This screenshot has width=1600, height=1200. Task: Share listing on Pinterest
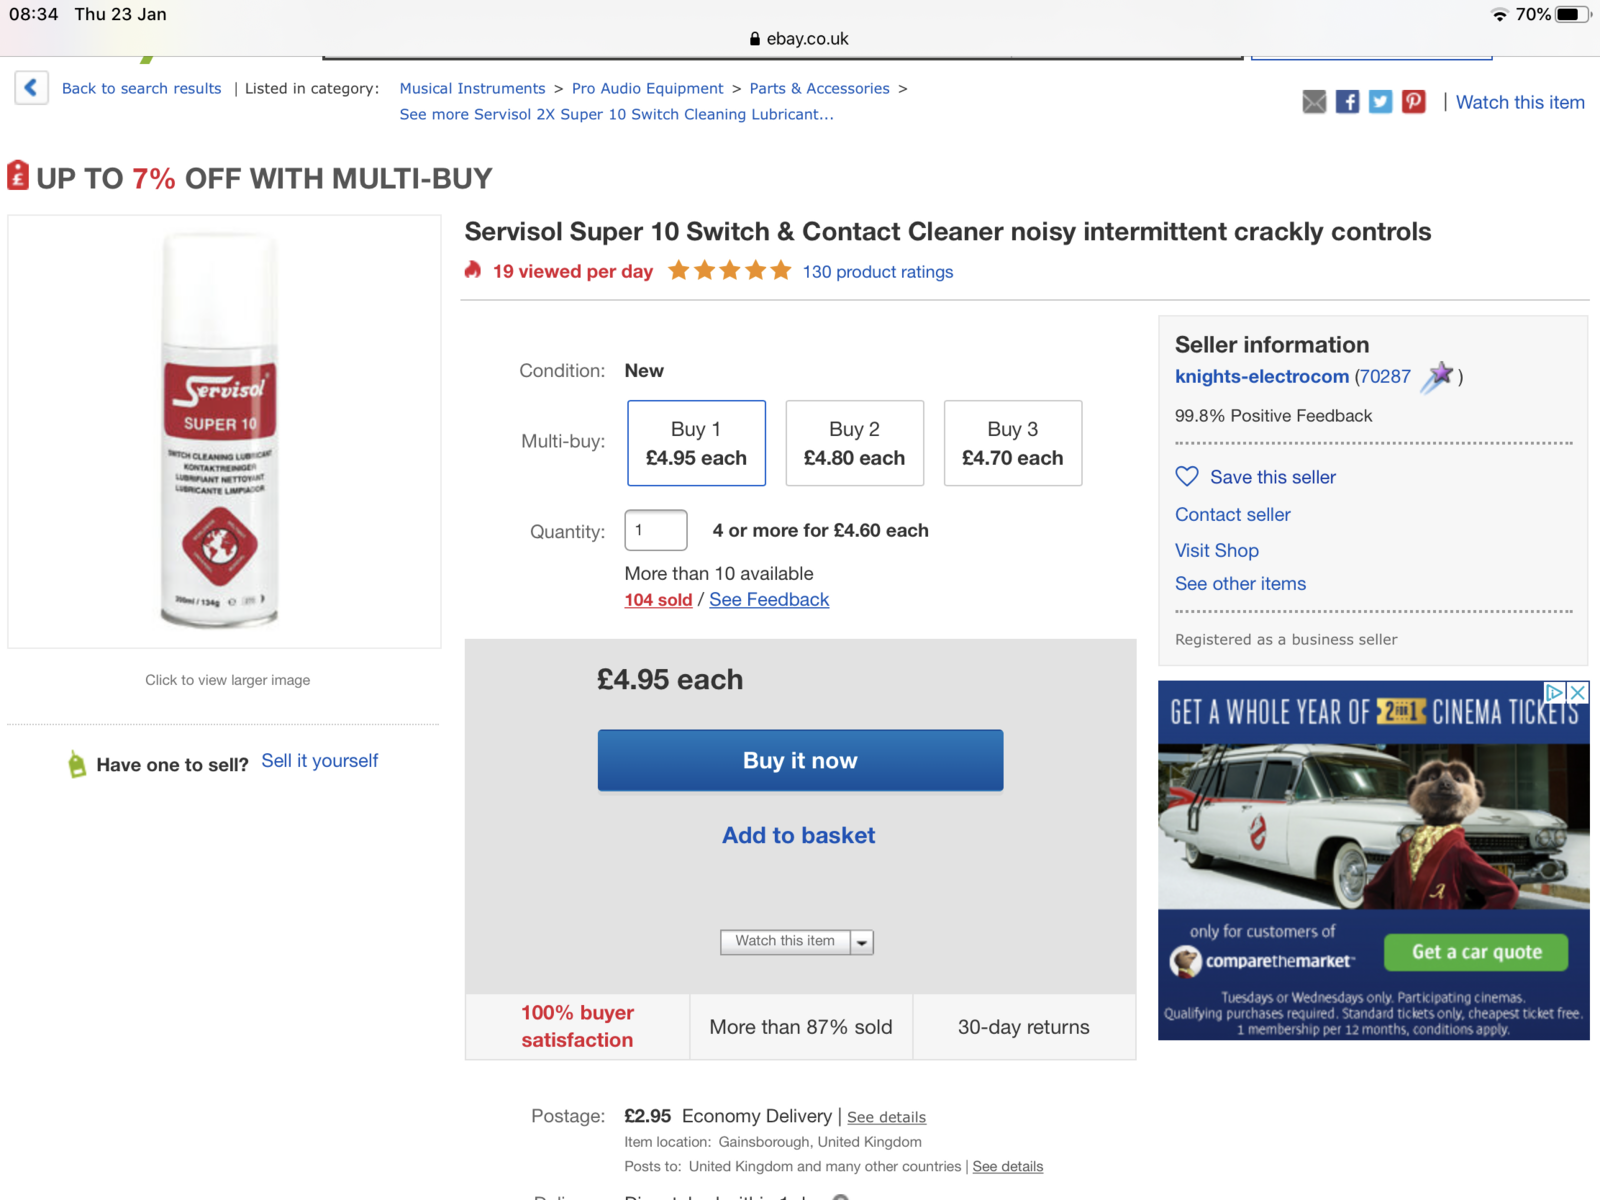1413,102
